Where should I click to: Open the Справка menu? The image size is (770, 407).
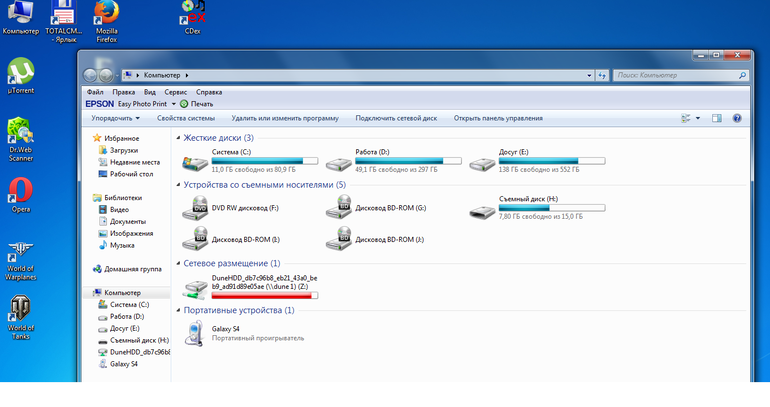[209, 92]
